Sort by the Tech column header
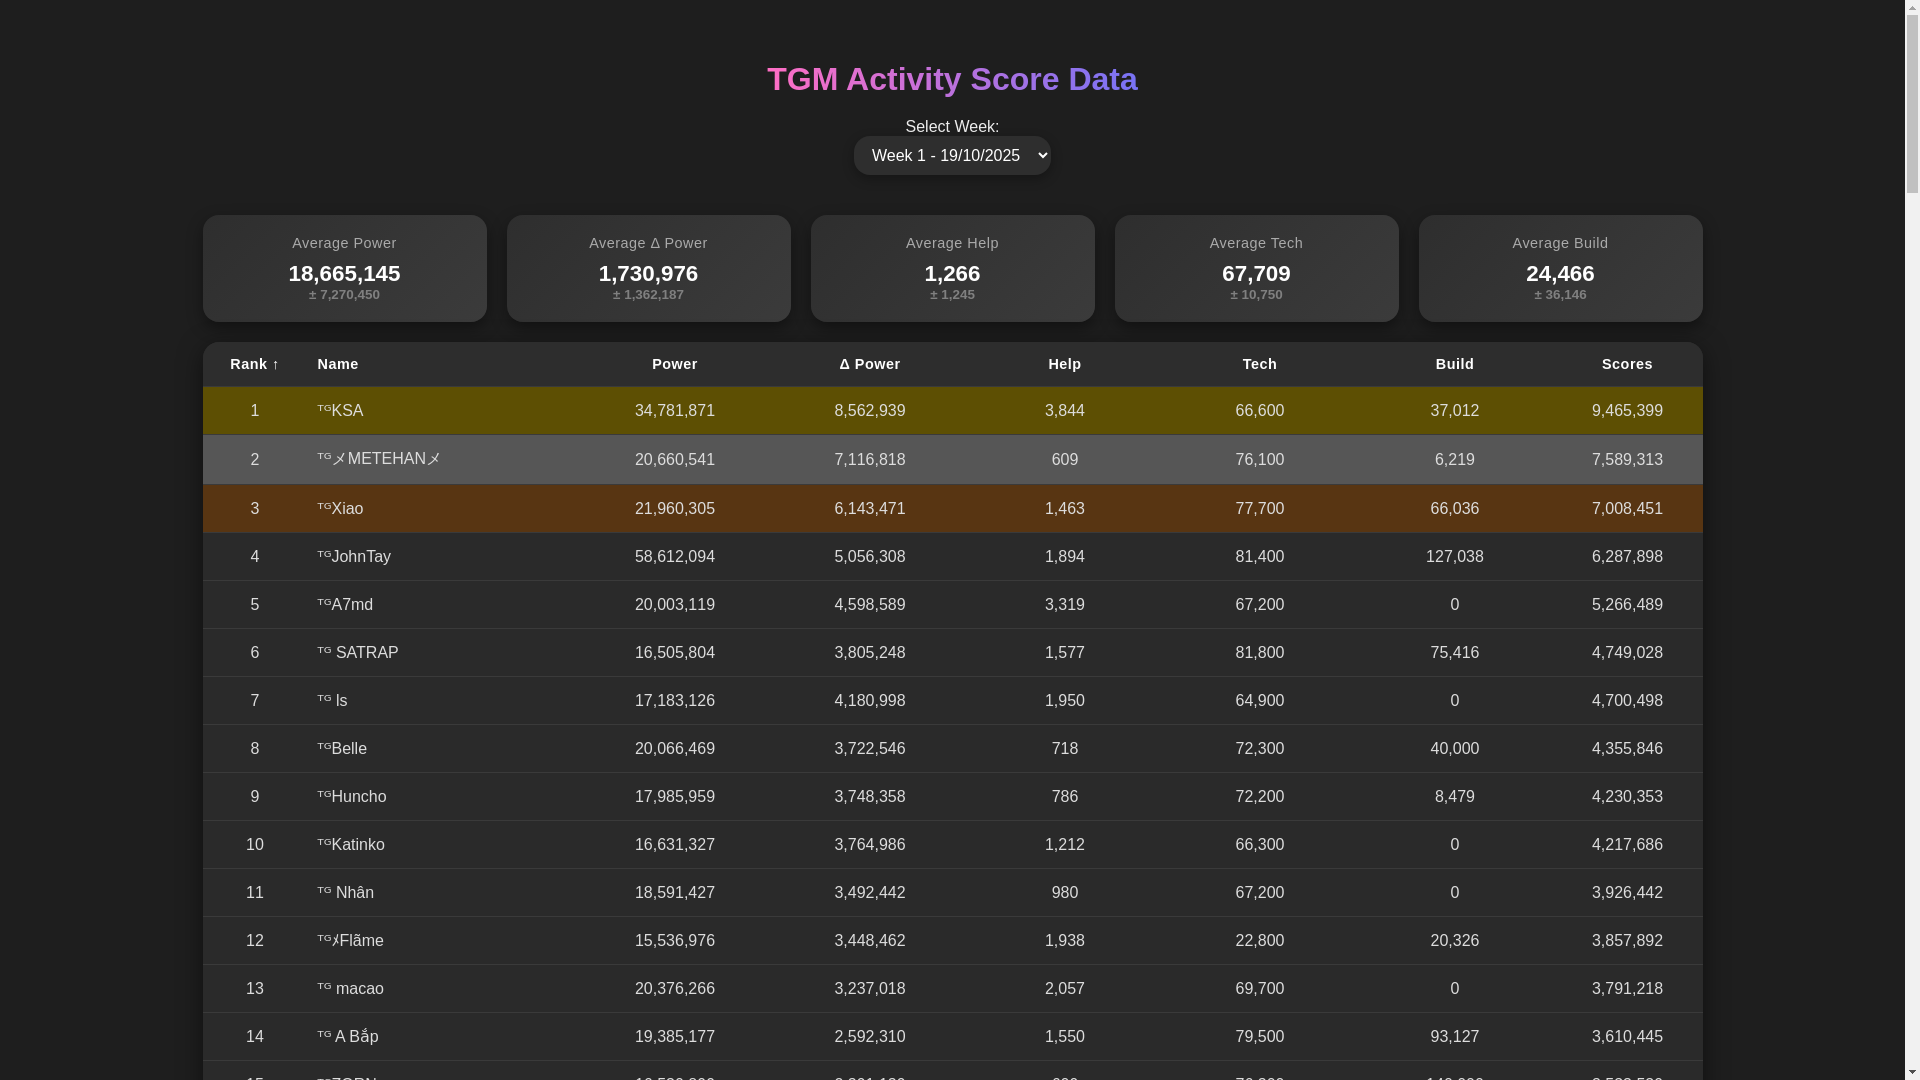Screen dimensions: 1920x1080 click(x=1259, y=365)
